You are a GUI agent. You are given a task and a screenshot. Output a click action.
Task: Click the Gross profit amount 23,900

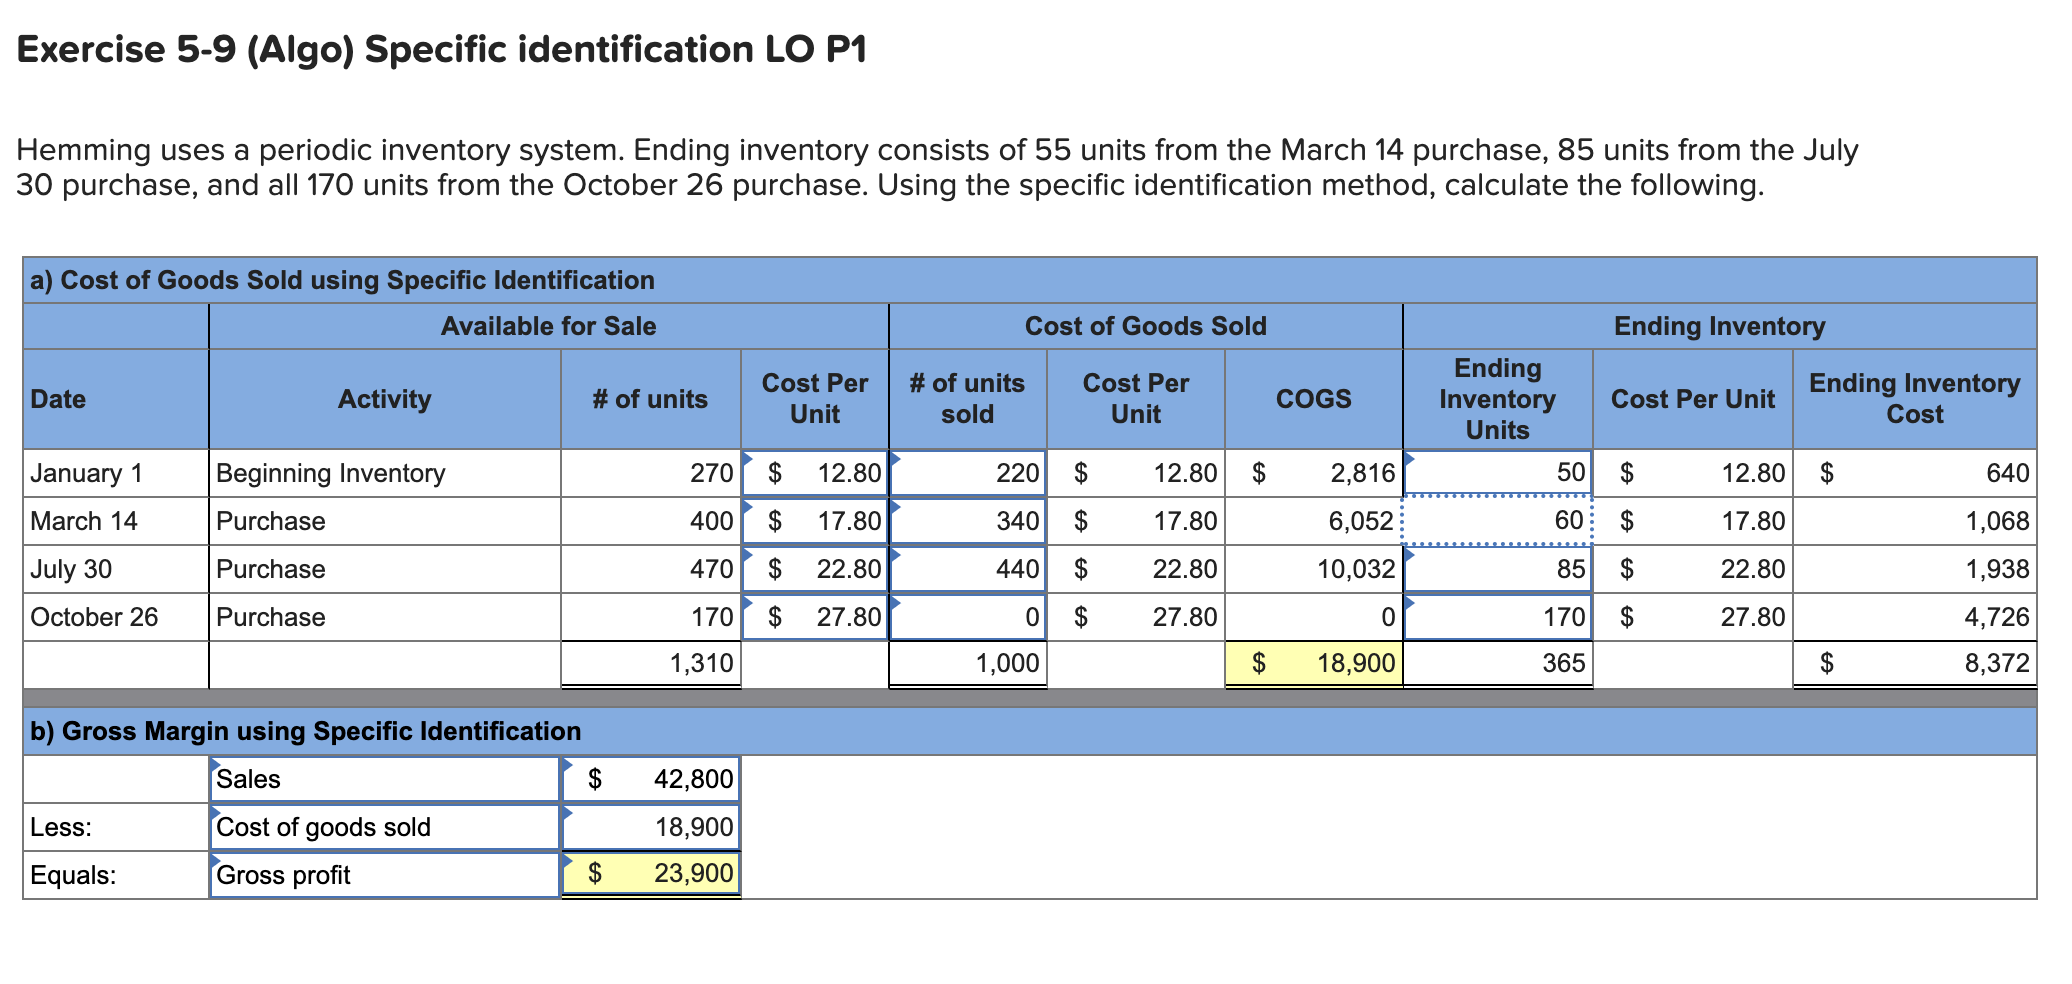point(651,875)
